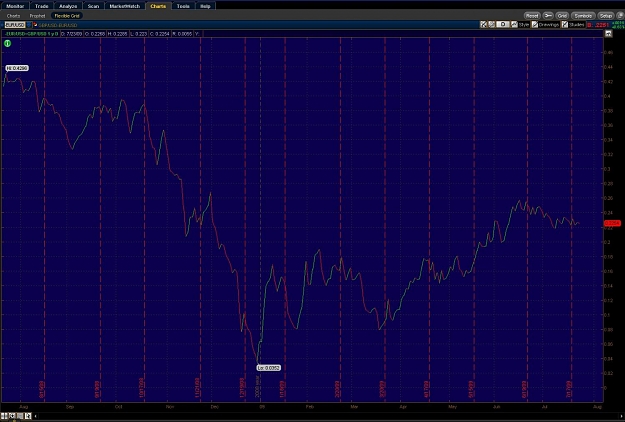Click the red icon before GBP/USD-EUR/USD

[35, 25]
